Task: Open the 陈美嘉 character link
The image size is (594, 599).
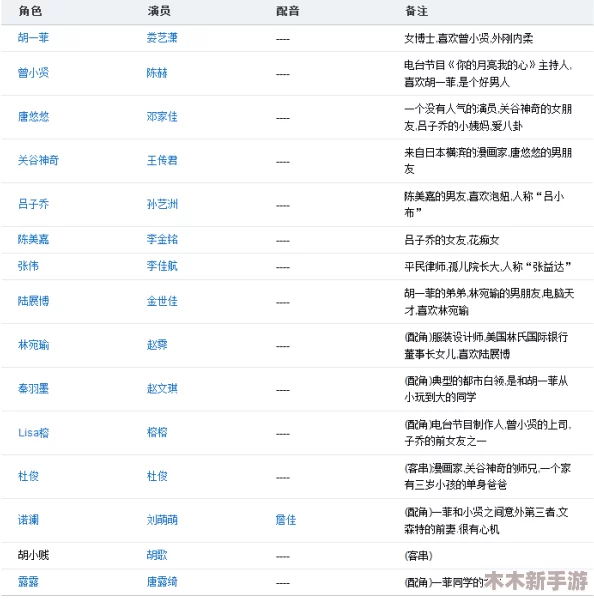Action: click(x=33, y=240)
